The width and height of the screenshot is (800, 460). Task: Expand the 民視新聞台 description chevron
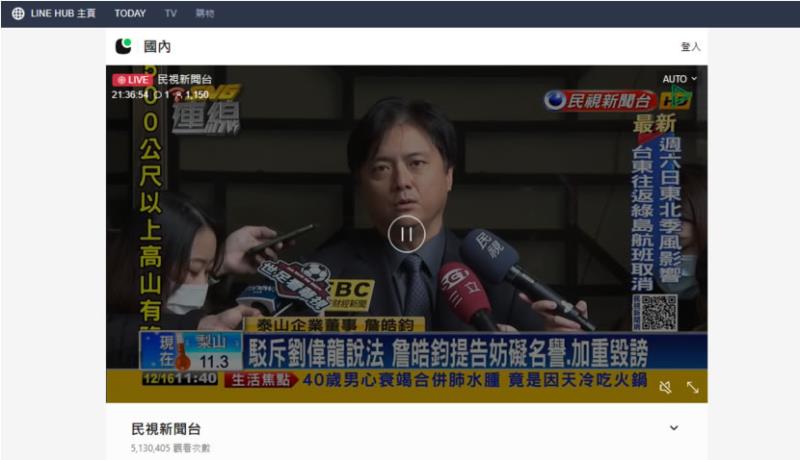[x=674, y=428]
